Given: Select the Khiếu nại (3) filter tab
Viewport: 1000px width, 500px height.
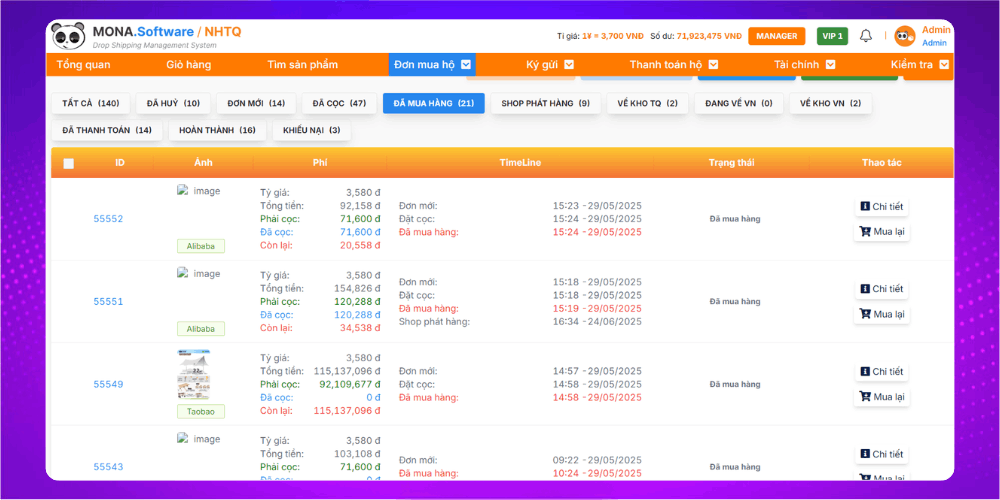Looking at the screenshot, I should click(311, 131).
